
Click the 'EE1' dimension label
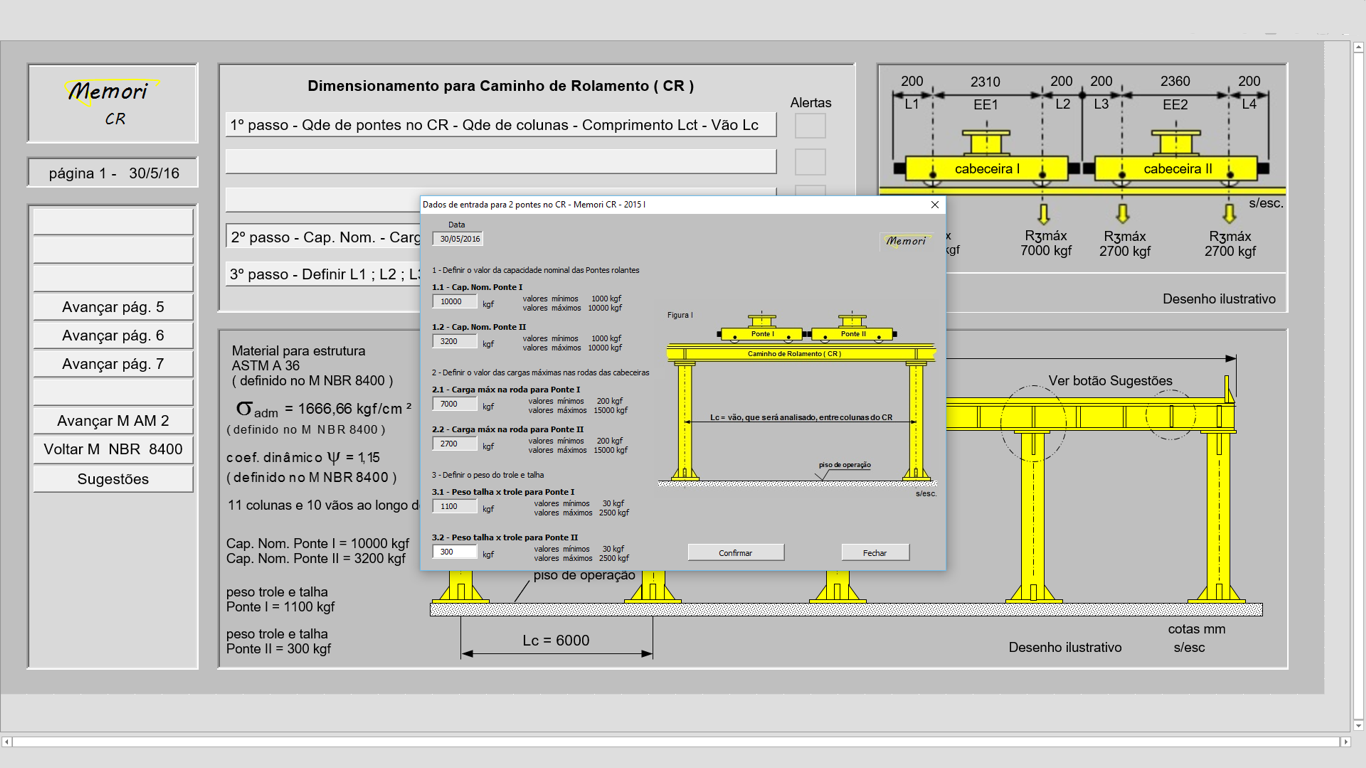[x=986, y=104]
